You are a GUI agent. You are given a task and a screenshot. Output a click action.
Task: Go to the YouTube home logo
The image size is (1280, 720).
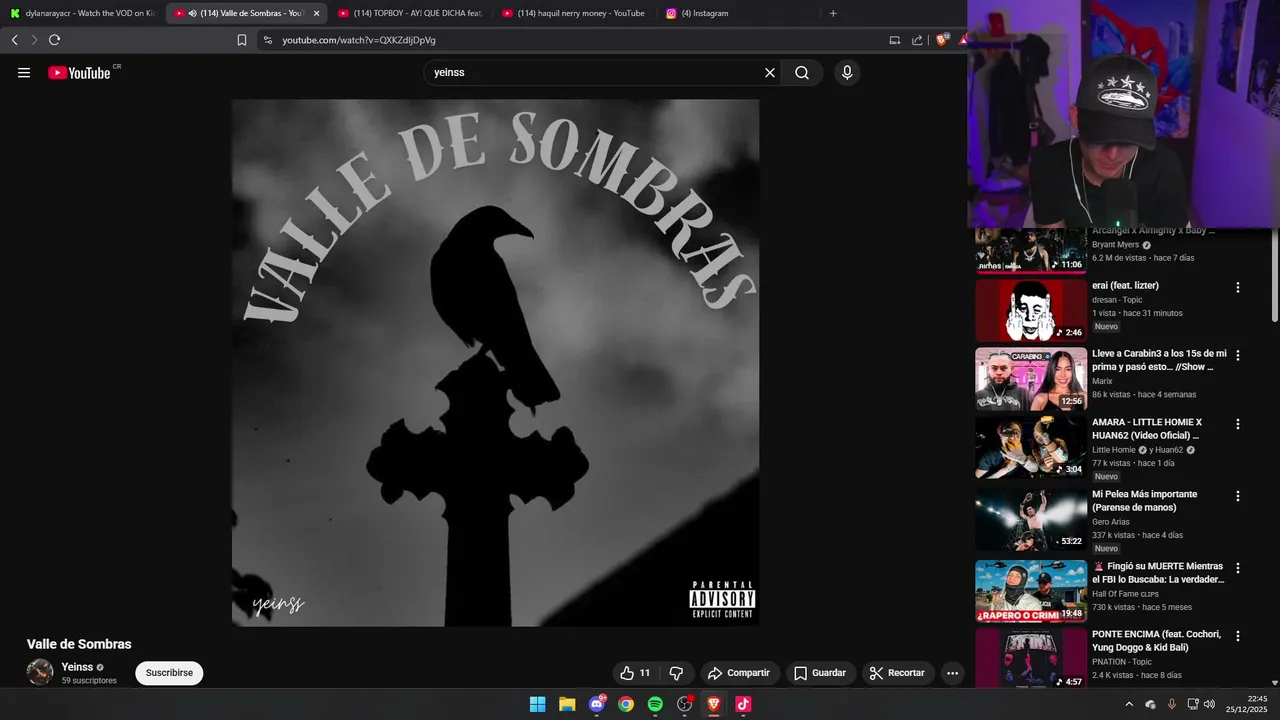click(79, 73)
